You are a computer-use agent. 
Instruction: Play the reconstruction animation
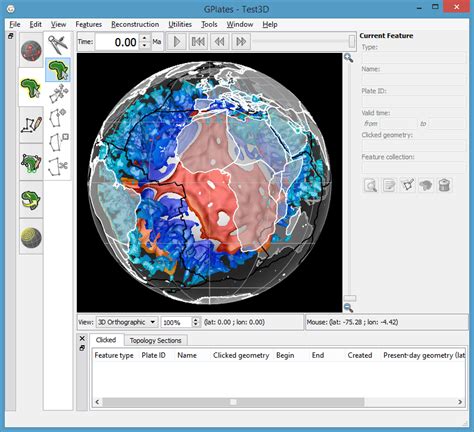click(x=176, y=42)
